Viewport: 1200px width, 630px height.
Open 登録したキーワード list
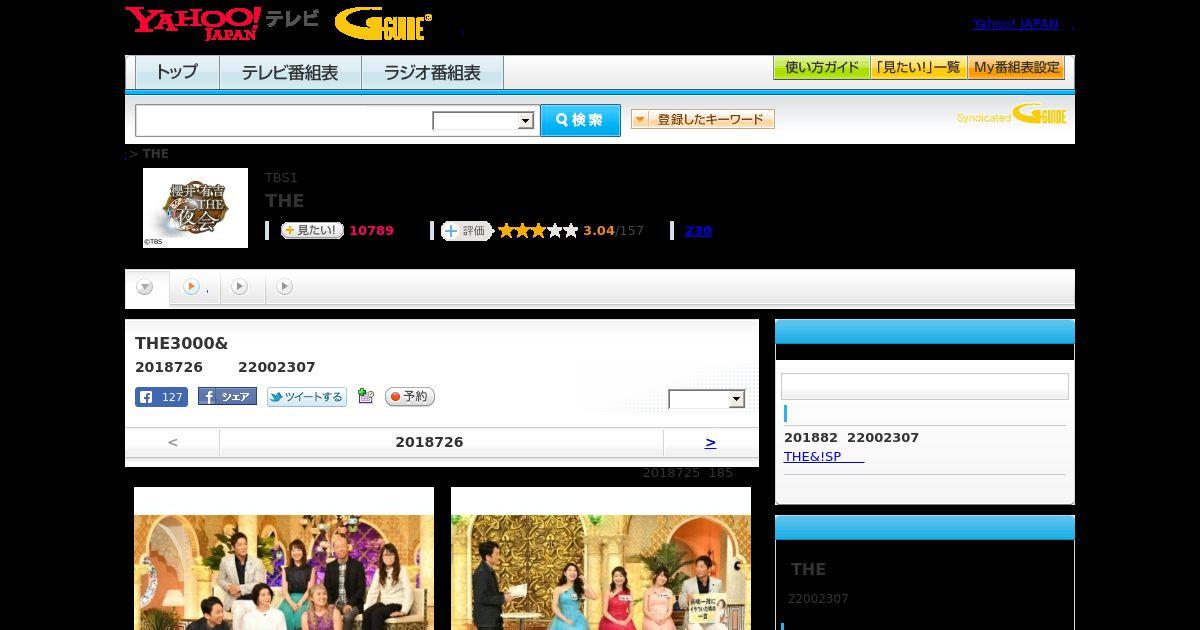[x=703, y=119]
